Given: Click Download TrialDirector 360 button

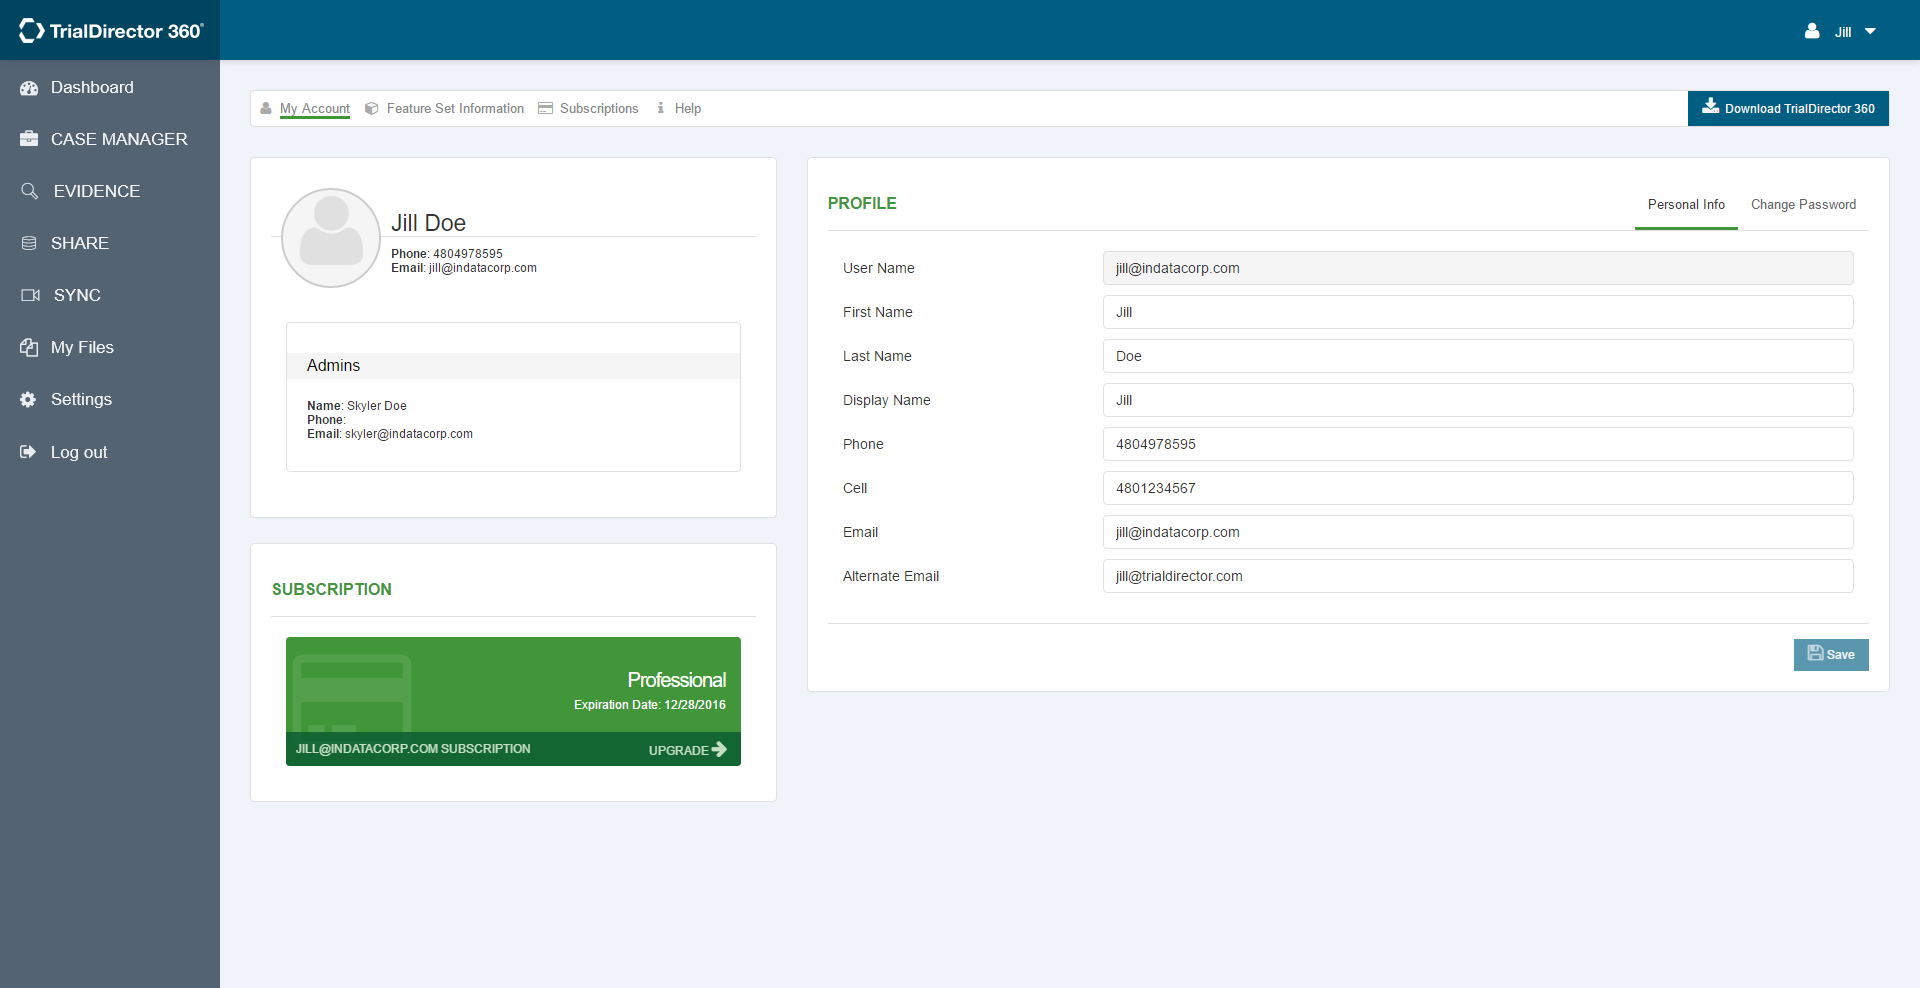Looking at the screenshot, I should [x=1788, y=108].
